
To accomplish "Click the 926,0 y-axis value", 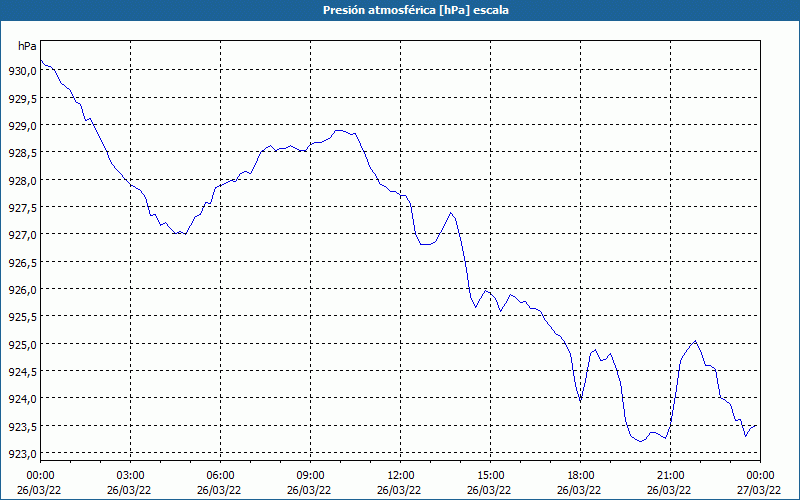I will (x=22, y=290).
